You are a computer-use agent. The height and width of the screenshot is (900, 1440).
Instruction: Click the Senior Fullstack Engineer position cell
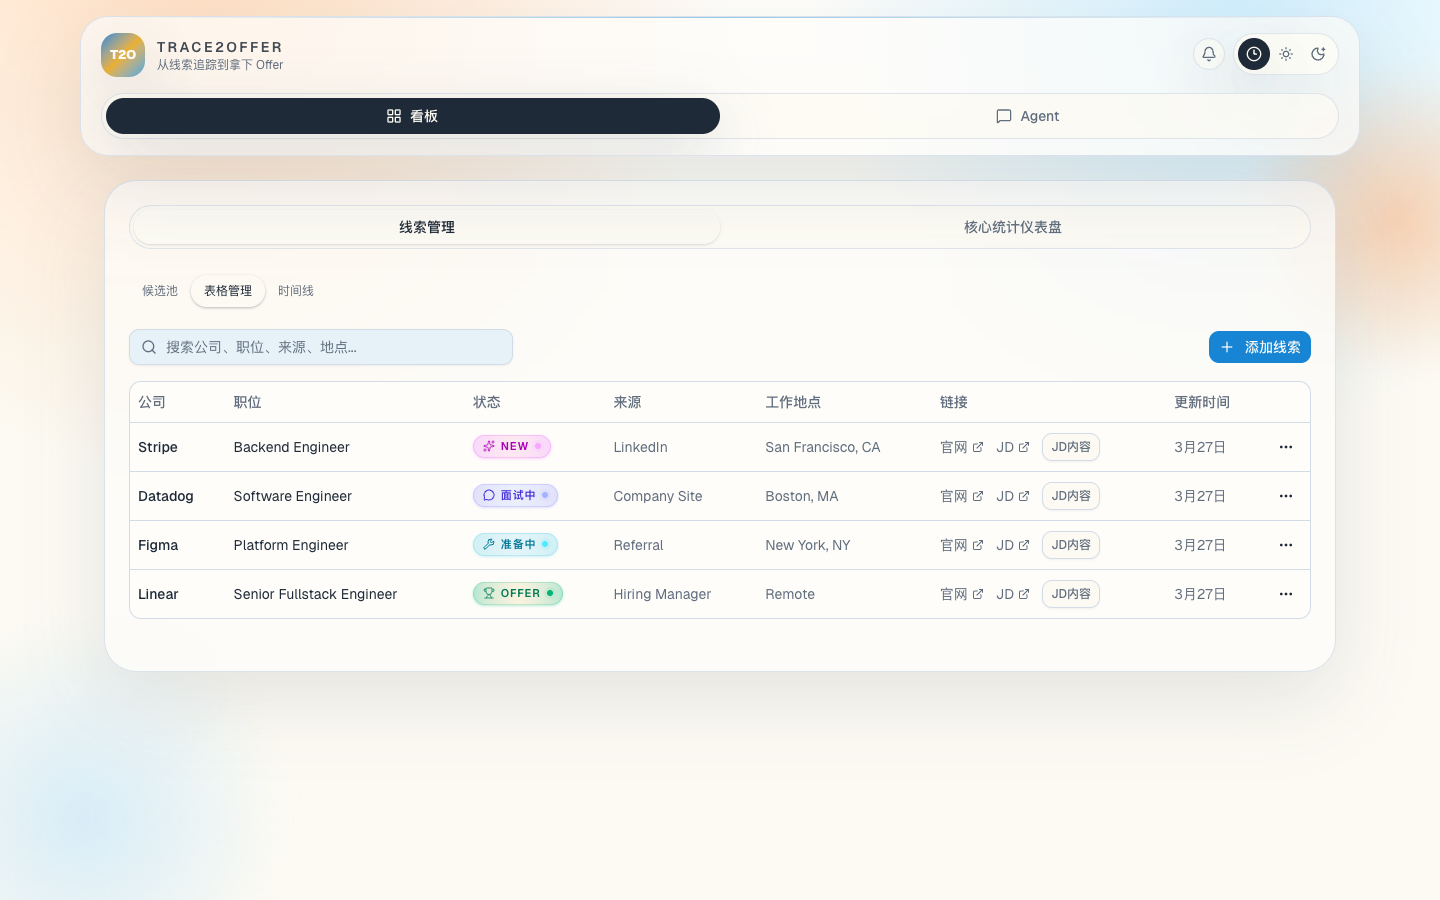coord(315,594)
